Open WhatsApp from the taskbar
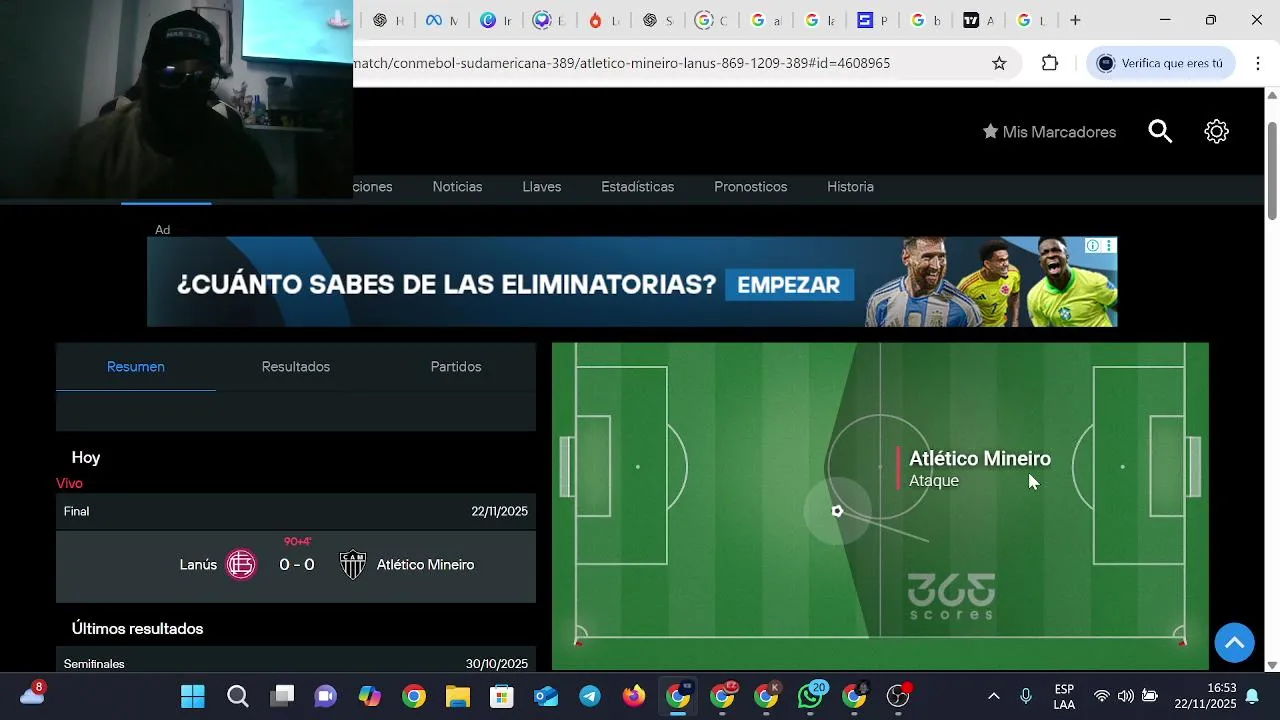 810,696
